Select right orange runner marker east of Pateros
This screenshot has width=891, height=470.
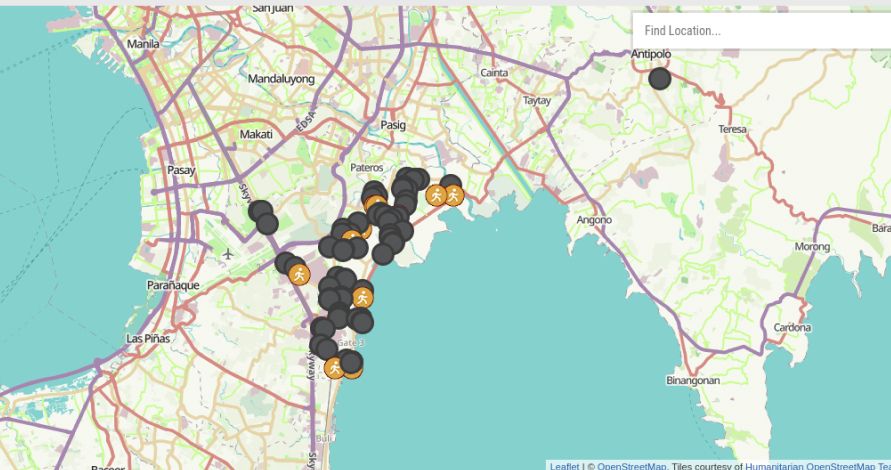click(454, 195)
